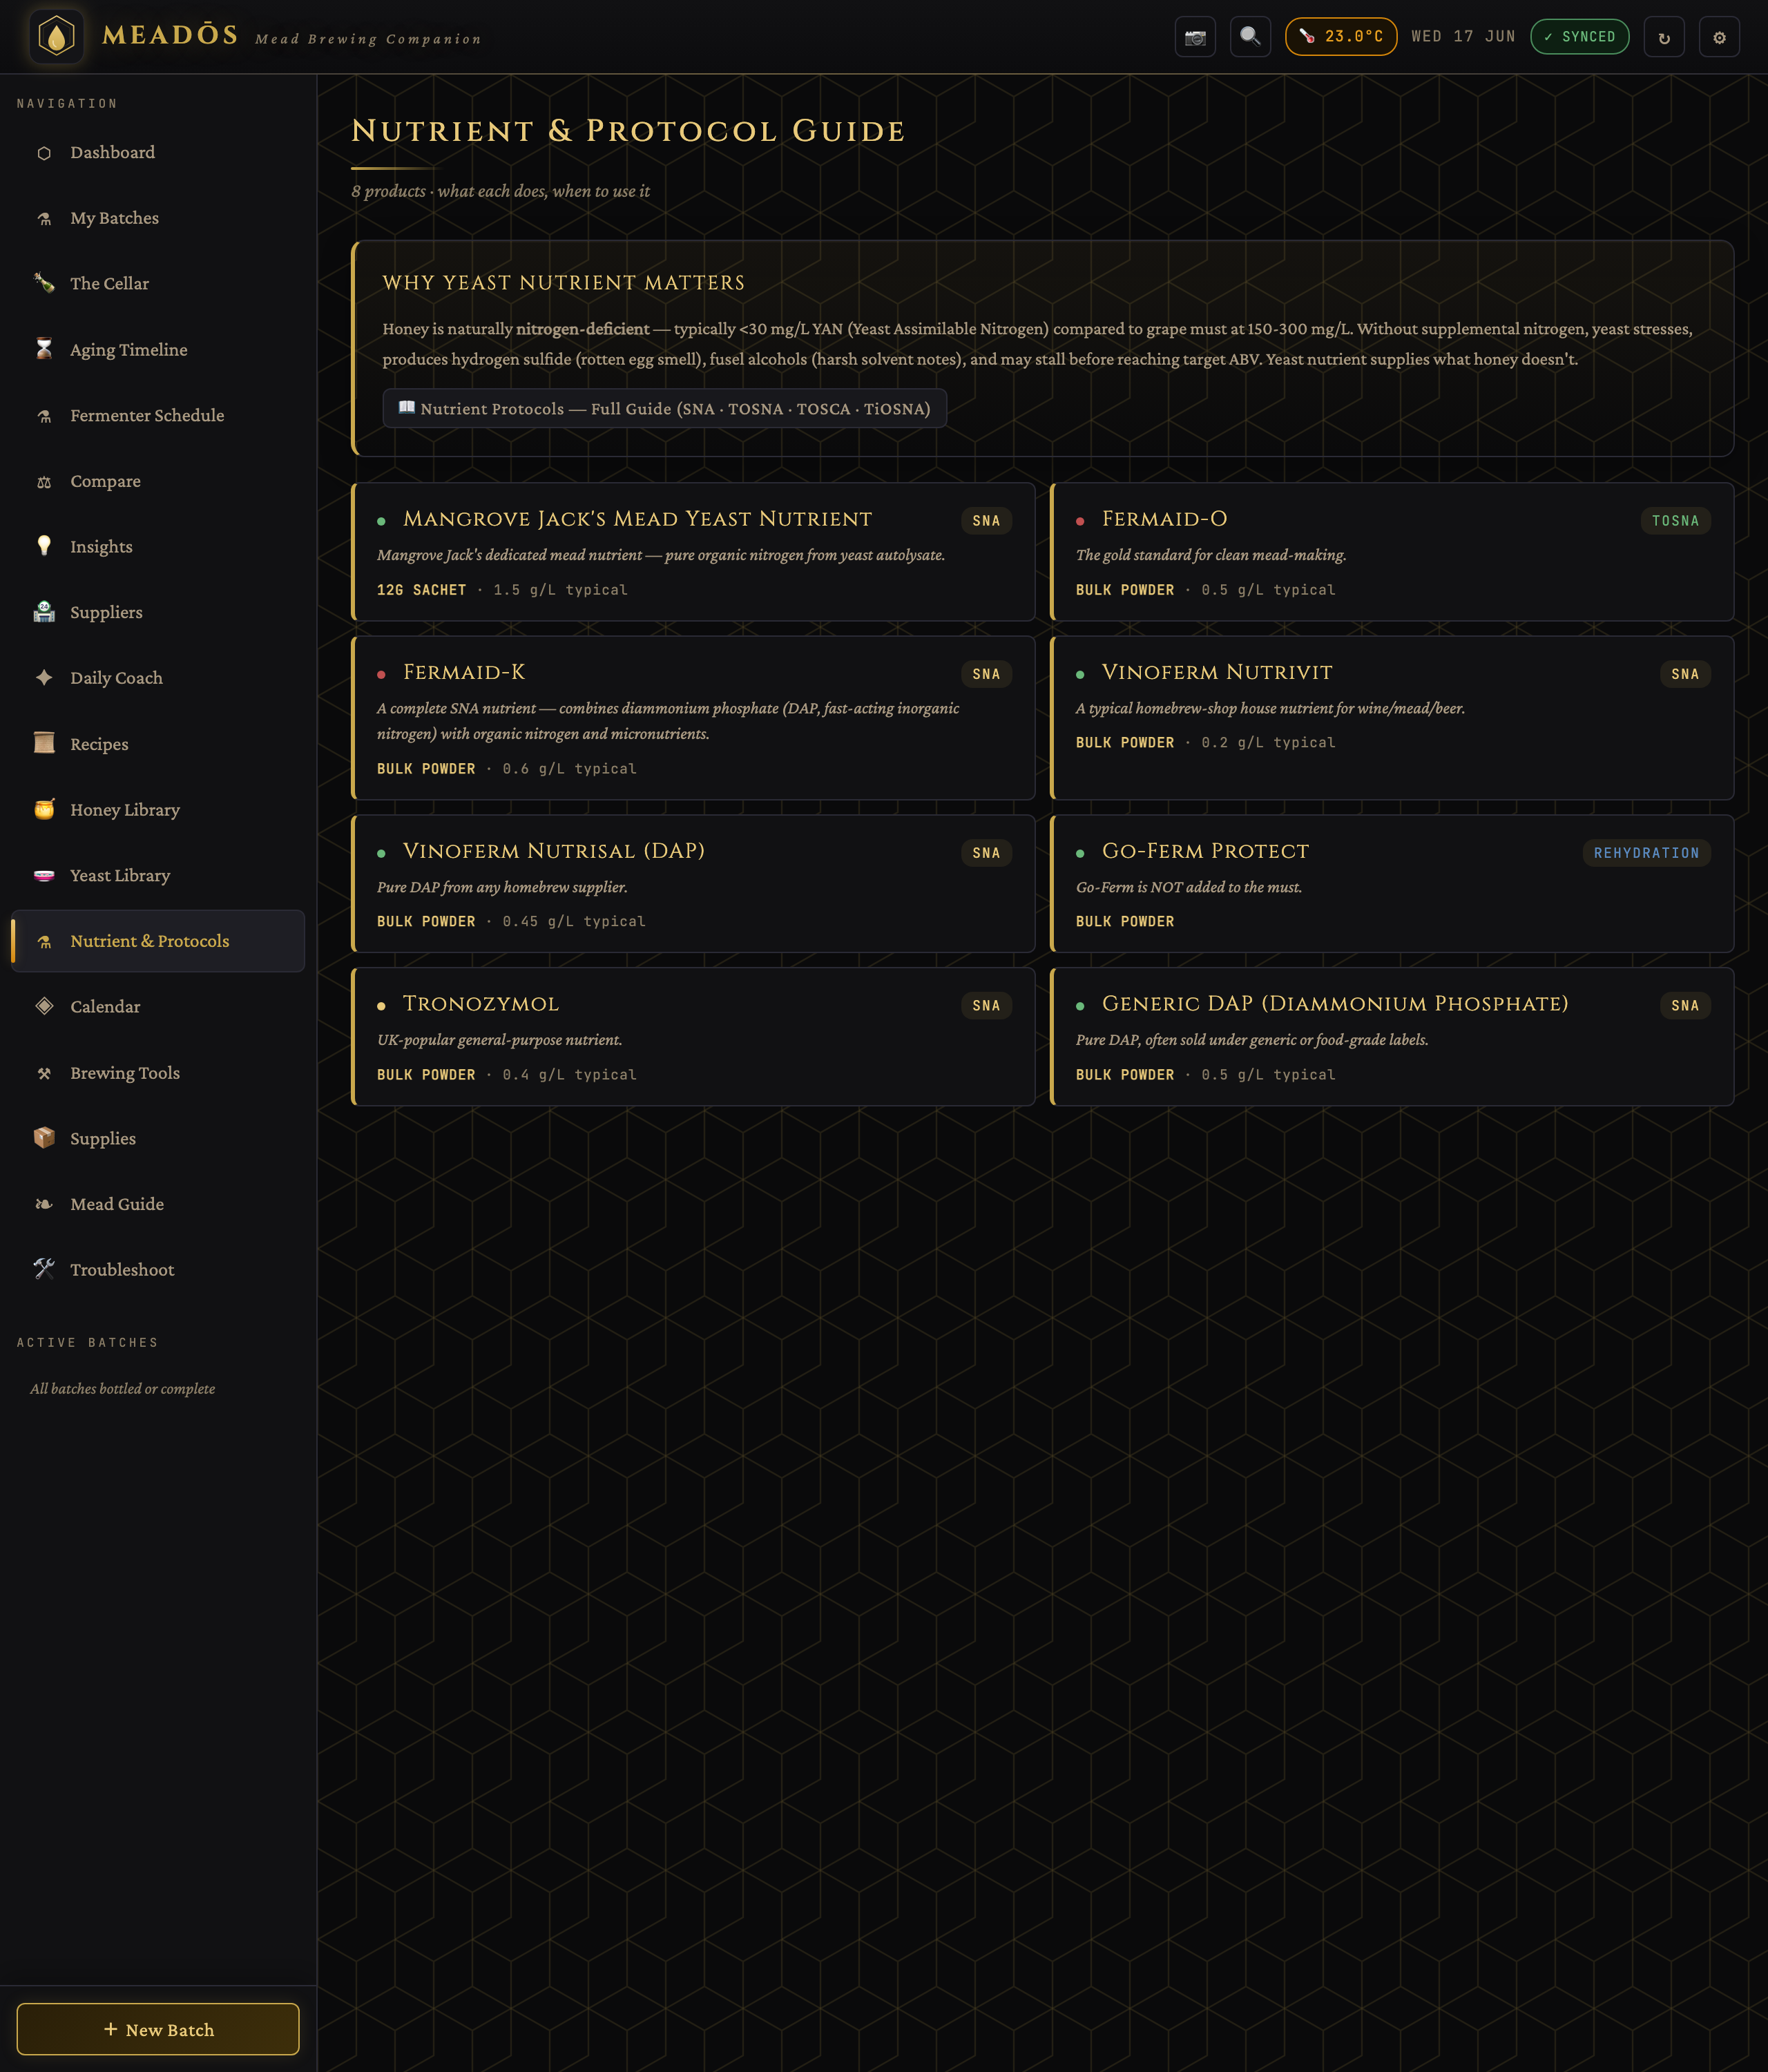This screenshot has width=1768, height=2072.
Task: Open the Vinoferm Nutrisal (DAP) card
Action: pyautogui.click(x=694, y=884)
